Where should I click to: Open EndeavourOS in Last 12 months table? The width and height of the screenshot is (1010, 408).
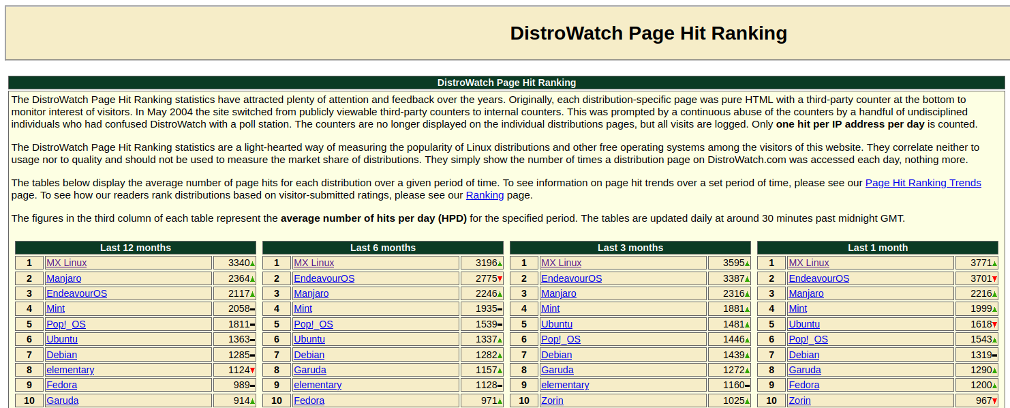click(x=77, y=293)
